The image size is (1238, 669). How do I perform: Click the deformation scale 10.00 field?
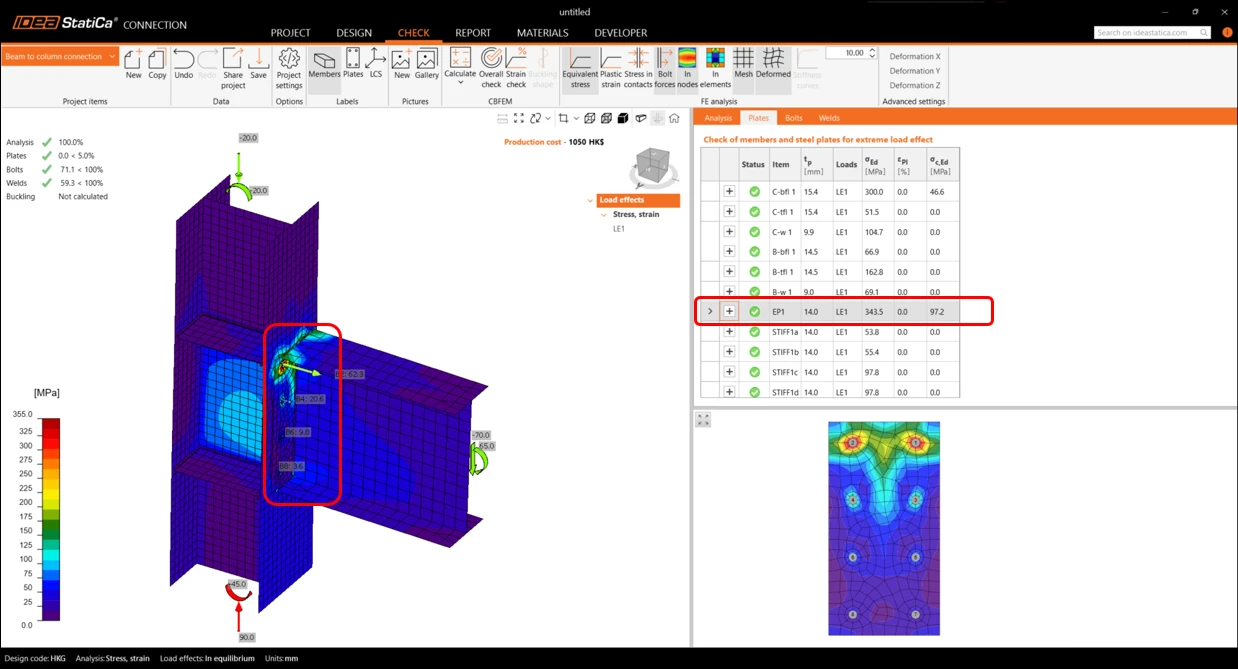(x=847, y=53)
